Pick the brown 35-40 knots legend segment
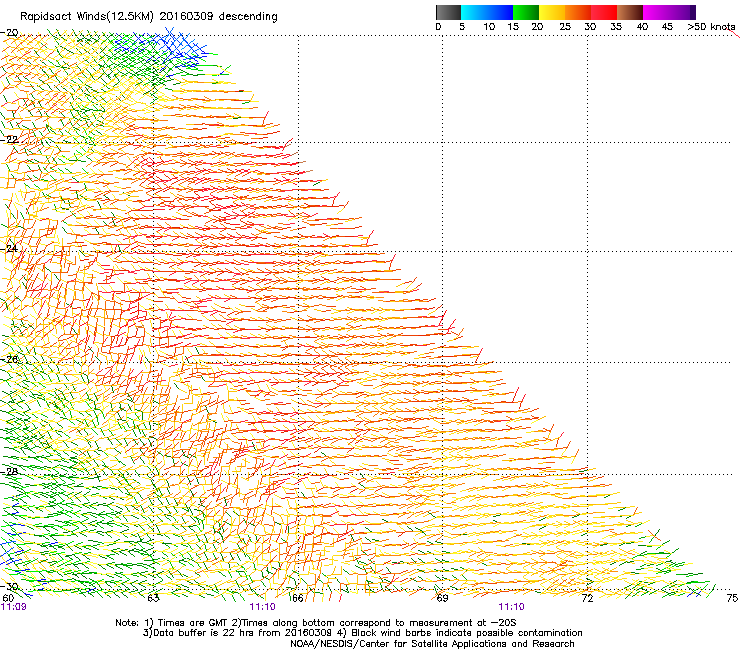Image resolution: width=740 pixels, height=650 pixels. pyautogui.click(x=630, y=12)
